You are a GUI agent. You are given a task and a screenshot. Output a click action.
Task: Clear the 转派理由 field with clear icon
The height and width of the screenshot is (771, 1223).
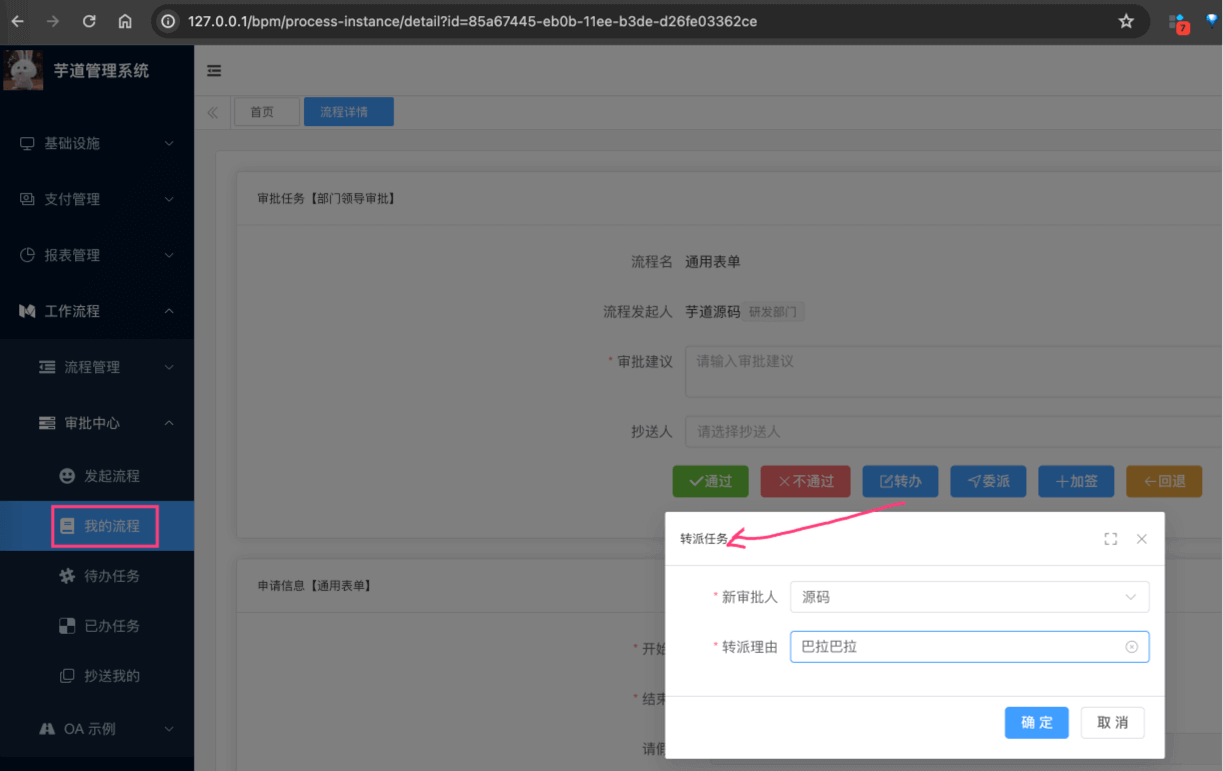click(1132, 647)
